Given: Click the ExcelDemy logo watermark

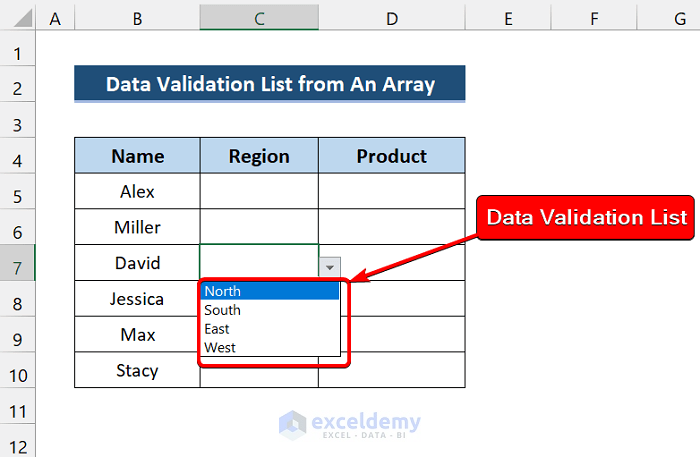Looking at the screenshot, I should (x=350, y=424).
